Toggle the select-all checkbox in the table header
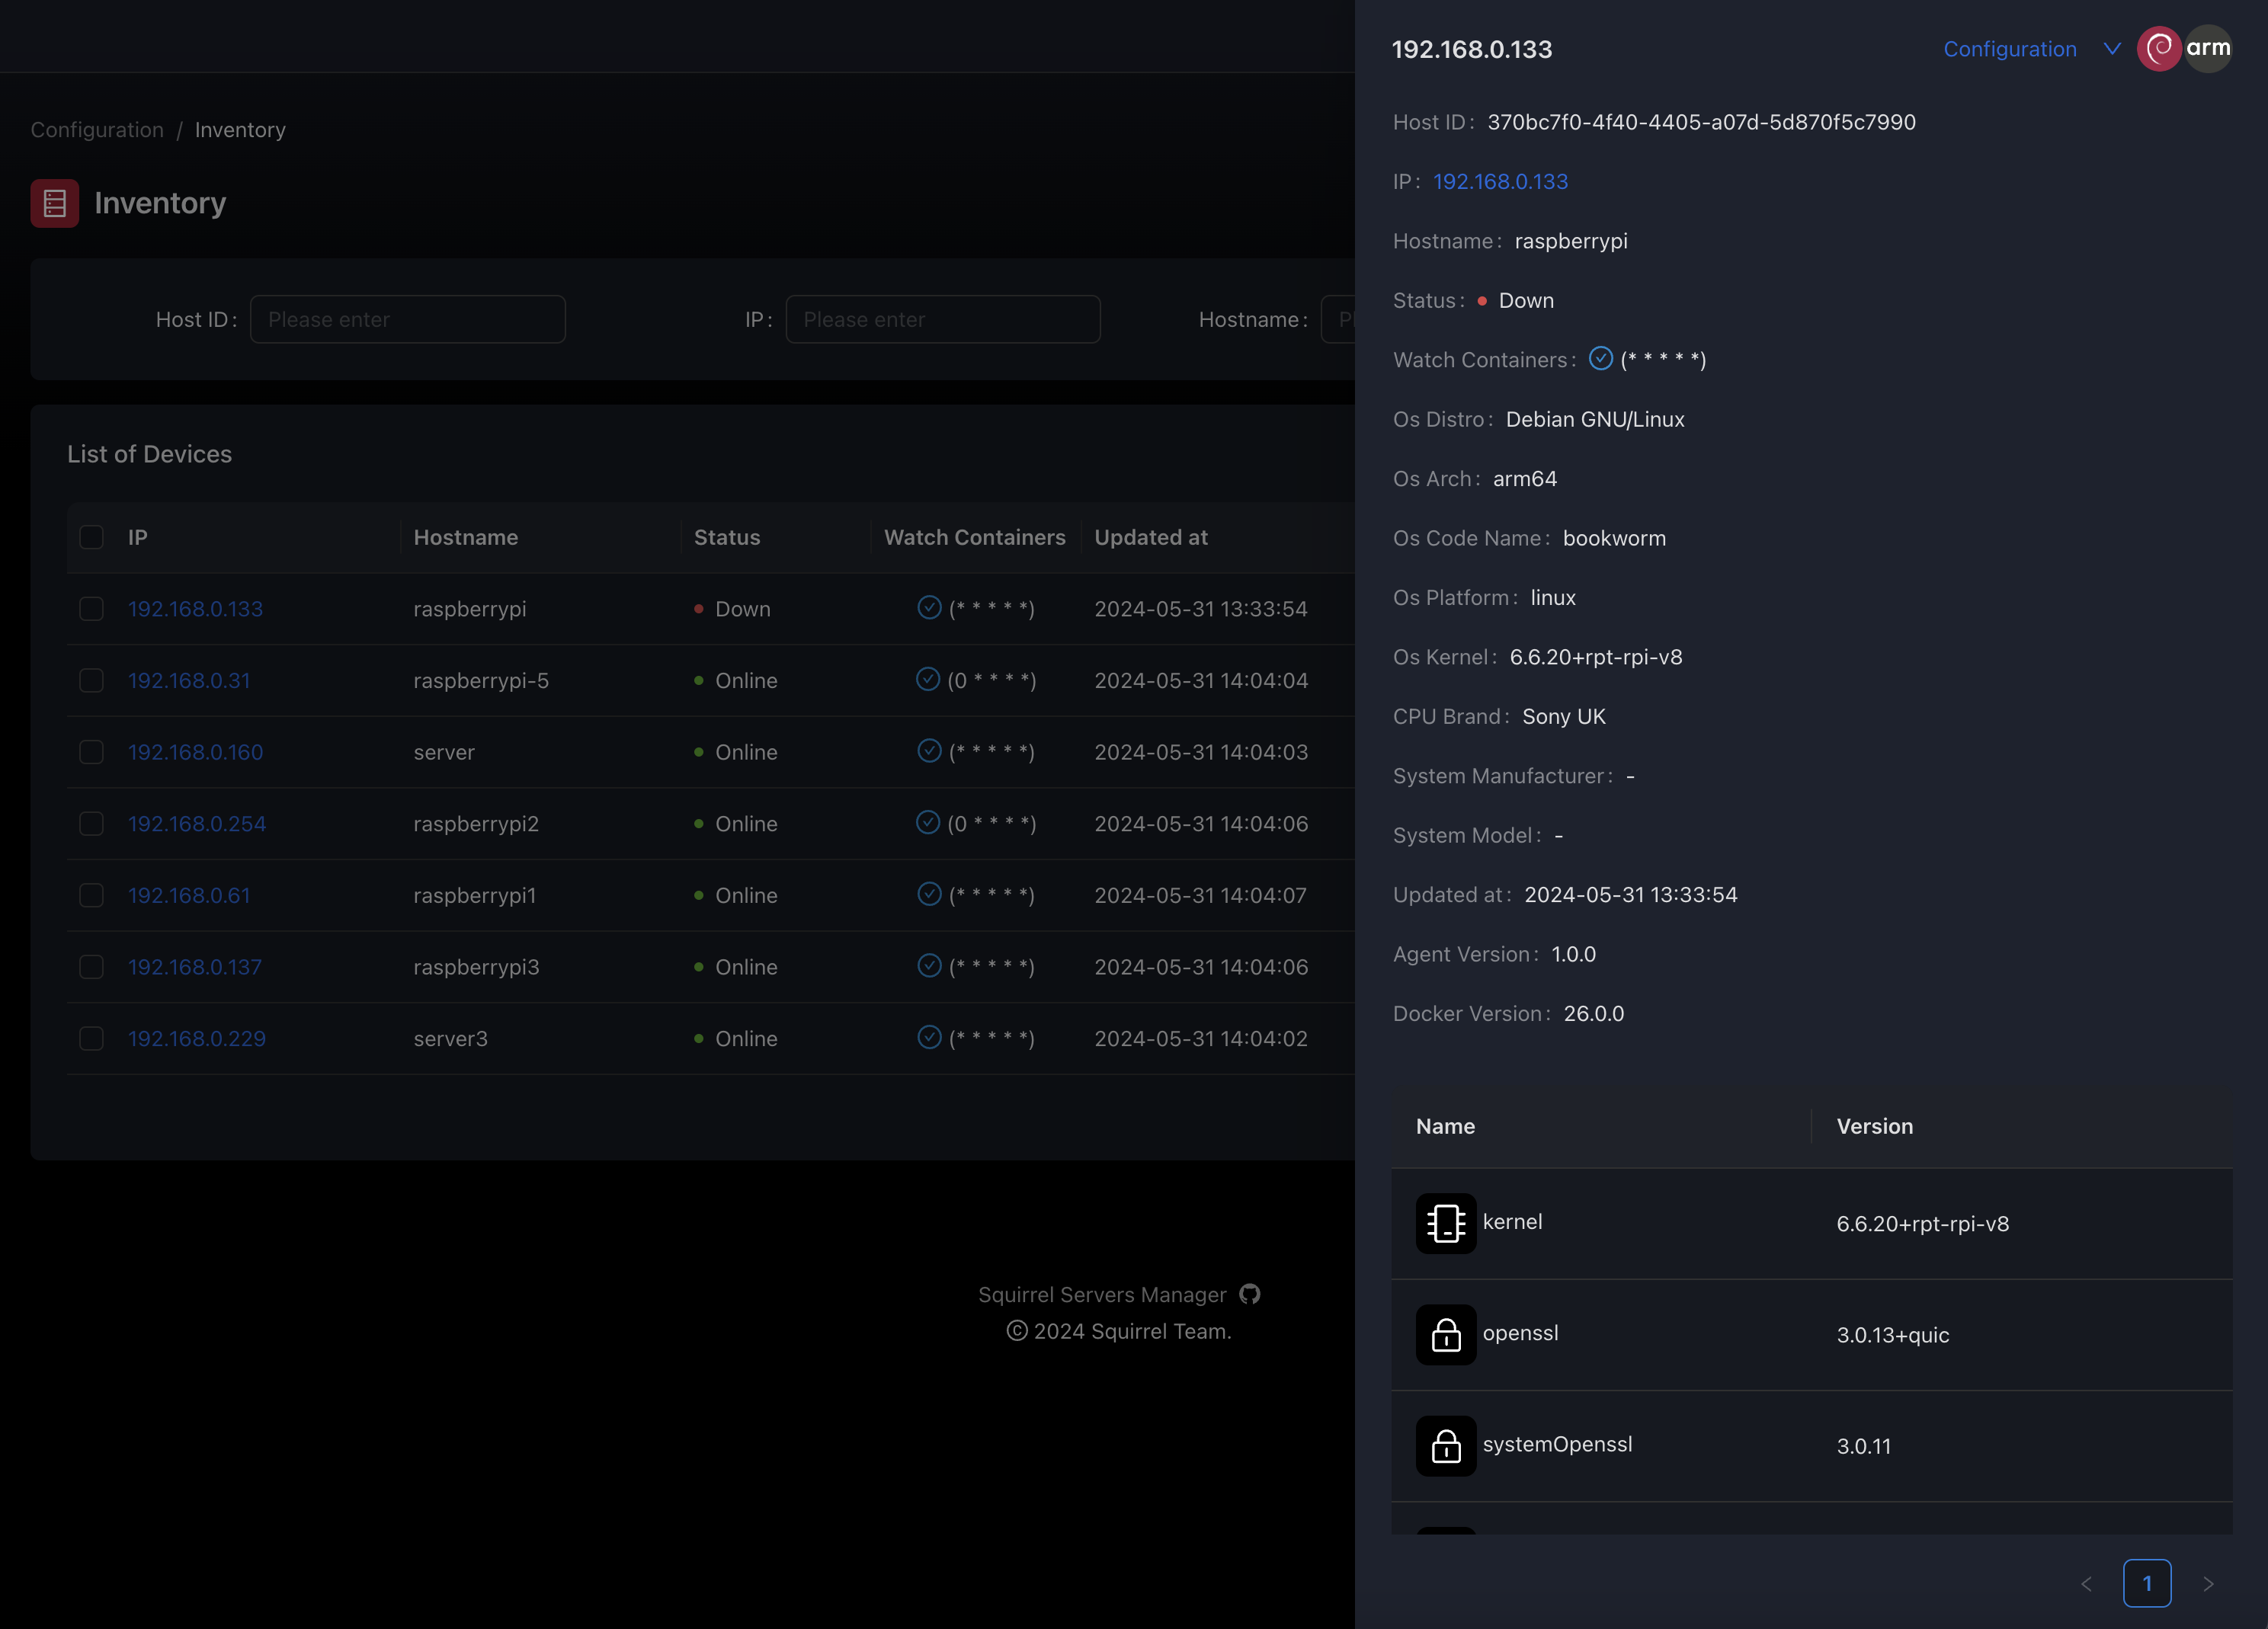 click(91, 537)
